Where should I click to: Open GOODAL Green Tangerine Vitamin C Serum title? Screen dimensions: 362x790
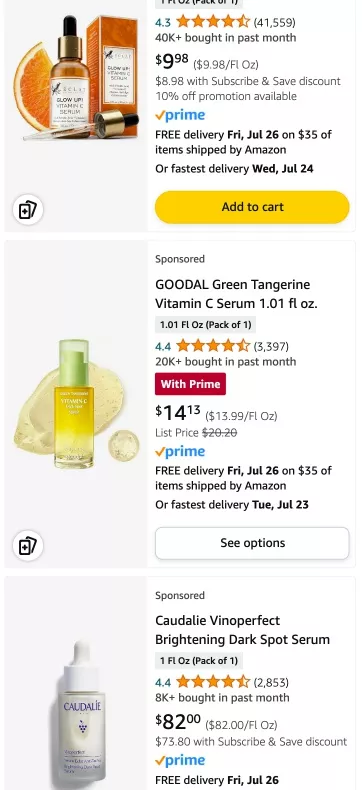pyautogui.click(x=236, y=294)
